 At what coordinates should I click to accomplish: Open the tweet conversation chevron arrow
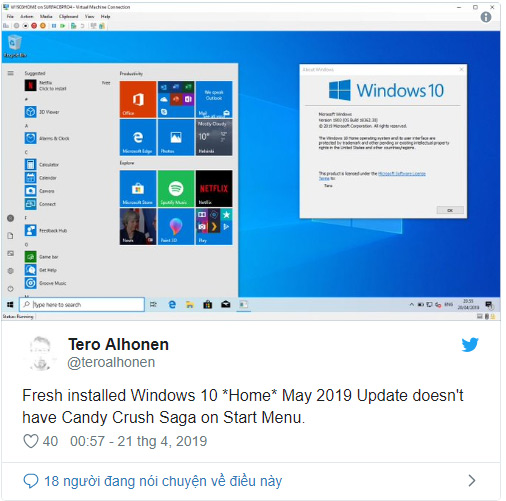coord(471,480)
